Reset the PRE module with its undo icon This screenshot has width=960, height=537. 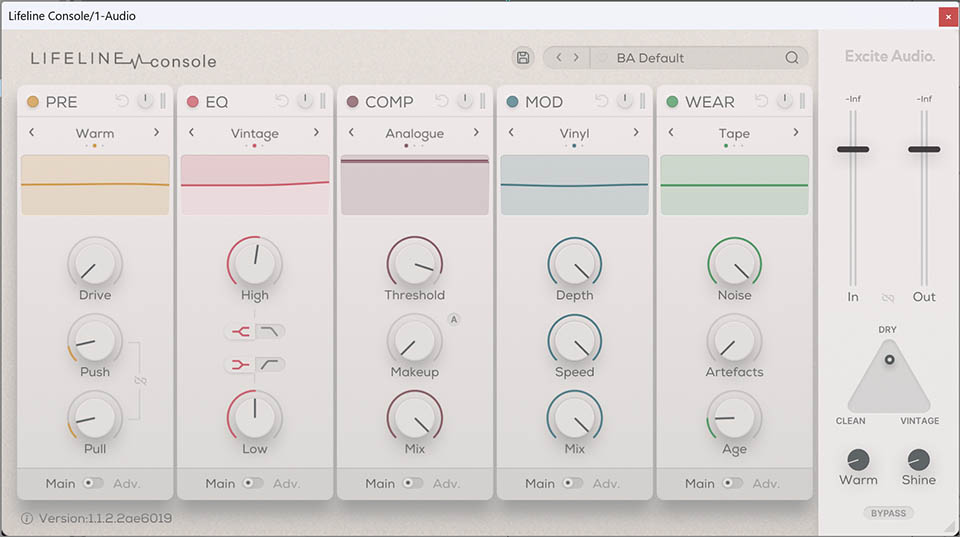pyautogui.click(x=123, y=101)
